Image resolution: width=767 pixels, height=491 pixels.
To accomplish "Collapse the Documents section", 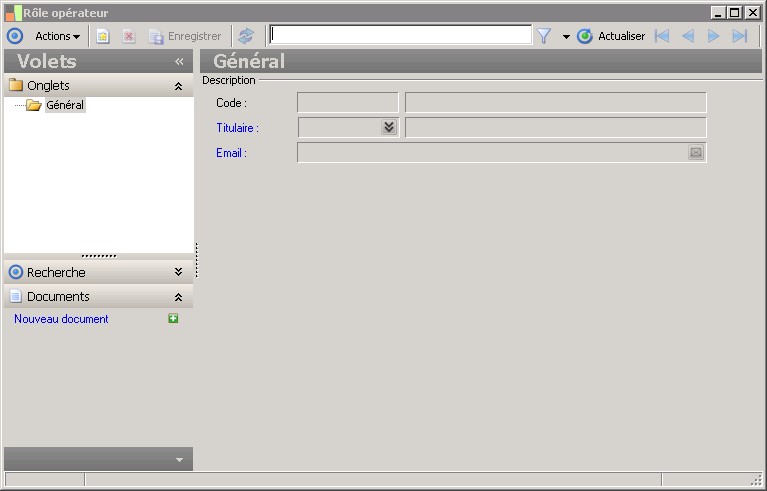I will tap(179, 297).
